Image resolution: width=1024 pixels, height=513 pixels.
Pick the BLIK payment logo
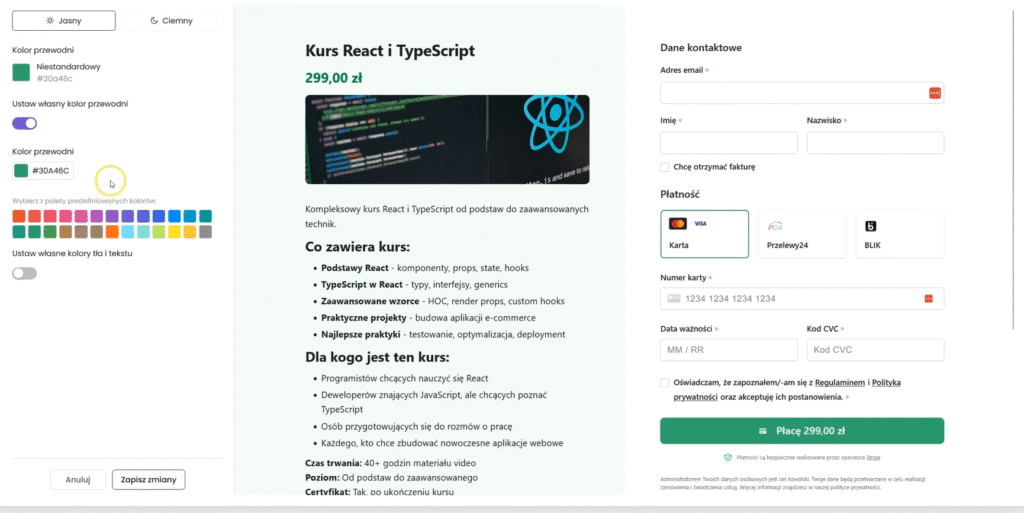(x=870, y=226)
